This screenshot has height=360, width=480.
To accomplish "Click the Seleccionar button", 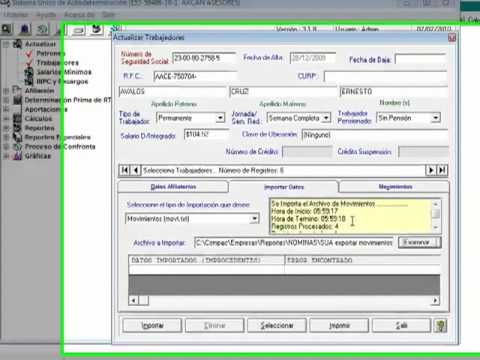I will pyautogui.click(x=277, y=325).
